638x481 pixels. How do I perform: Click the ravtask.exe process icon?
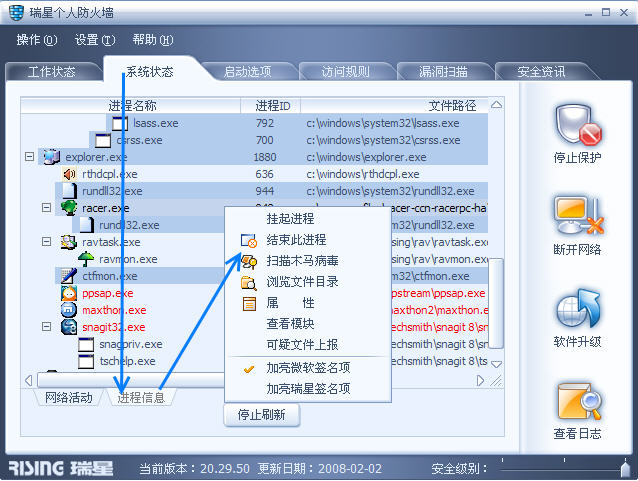pos(69,242)
